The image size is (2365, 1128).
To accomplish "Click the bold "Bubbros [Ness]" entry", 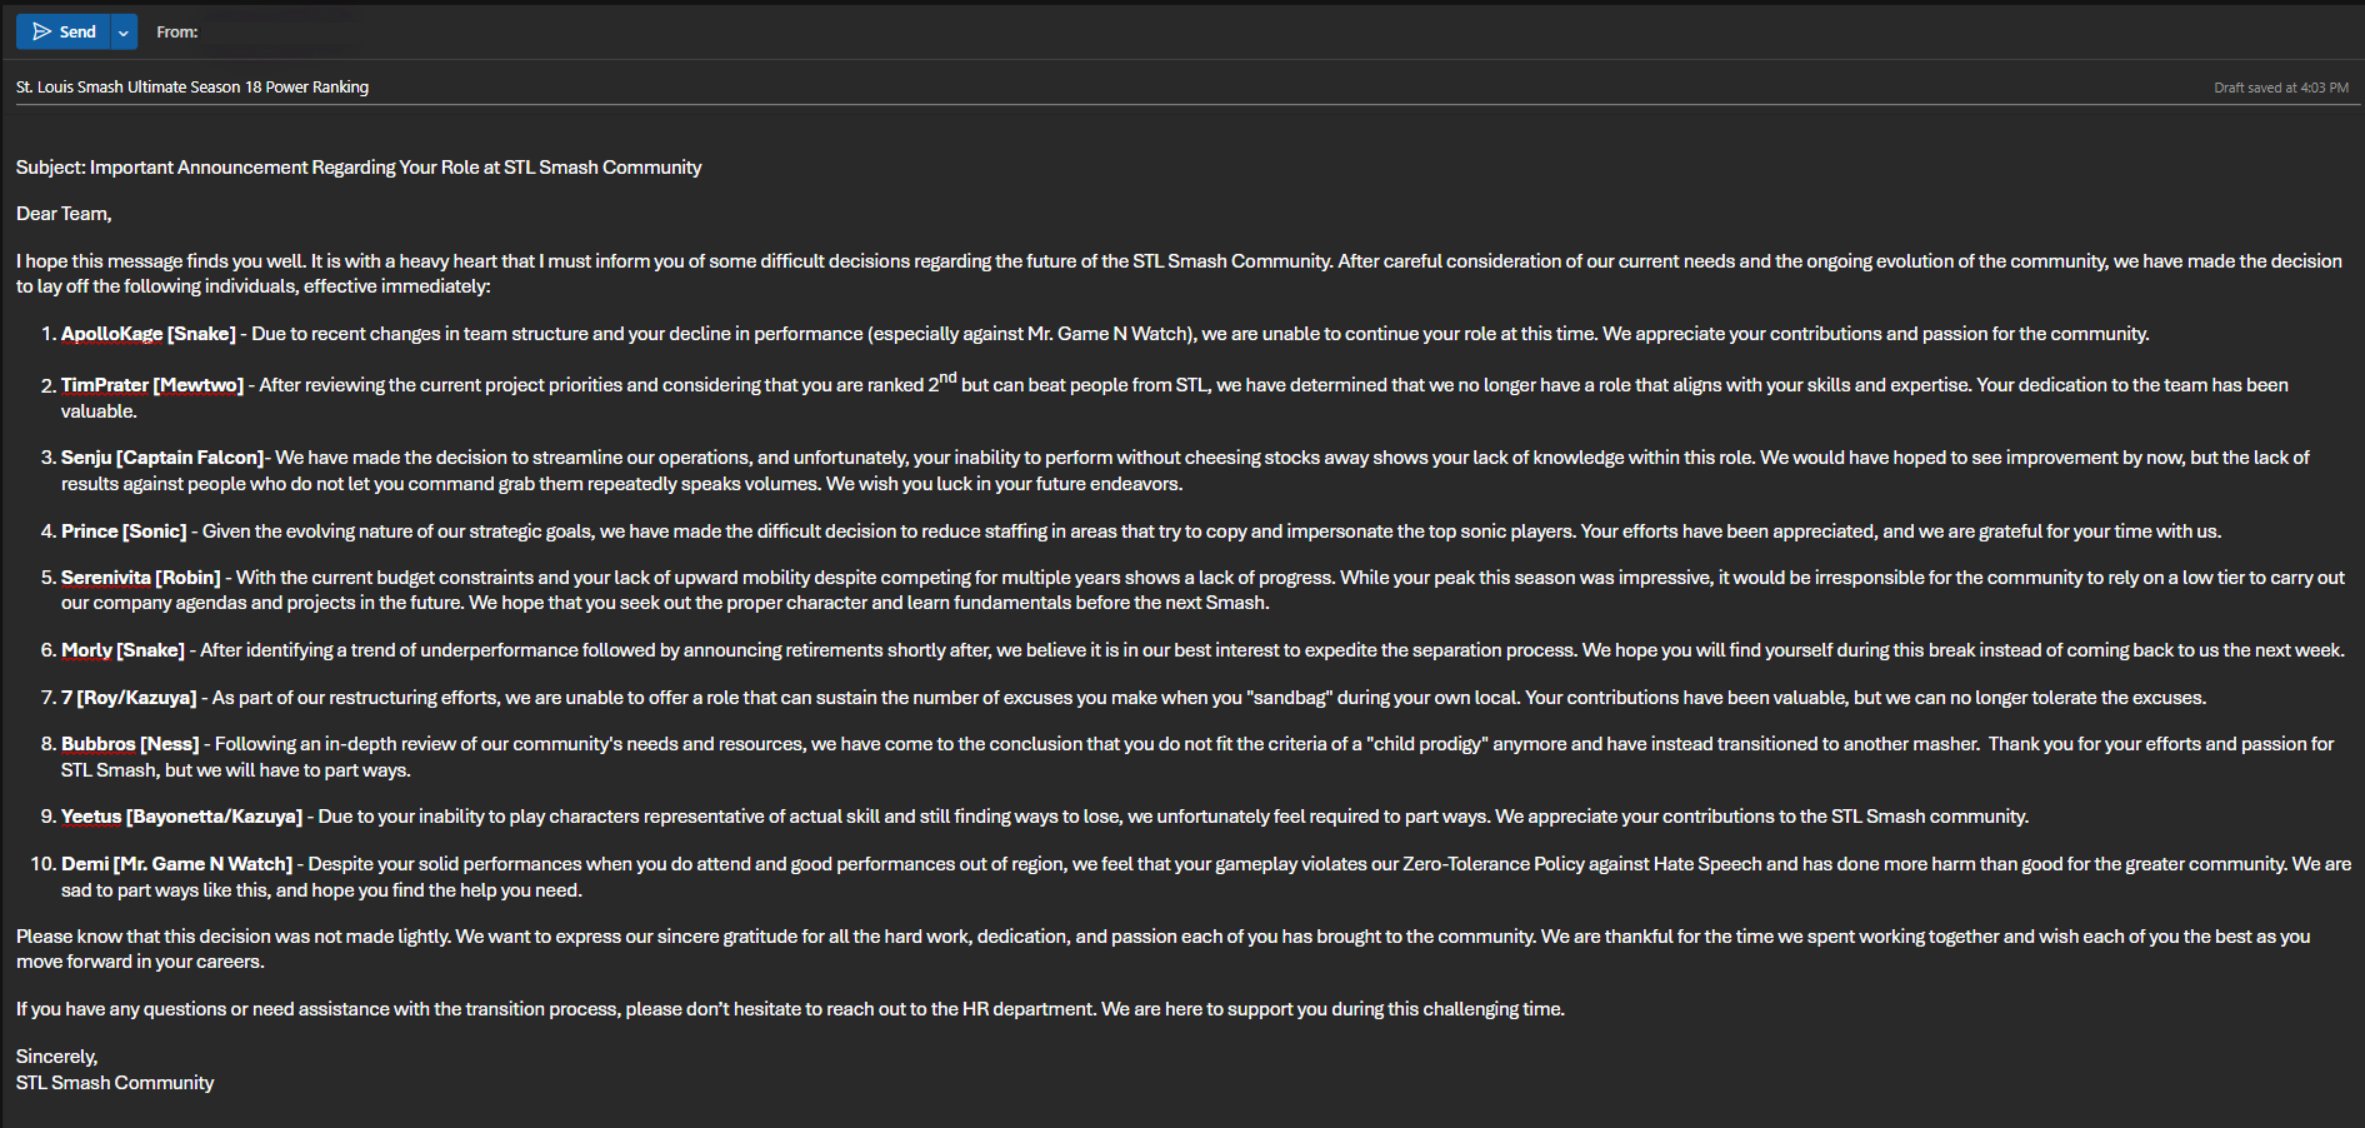I will [130, 744].
